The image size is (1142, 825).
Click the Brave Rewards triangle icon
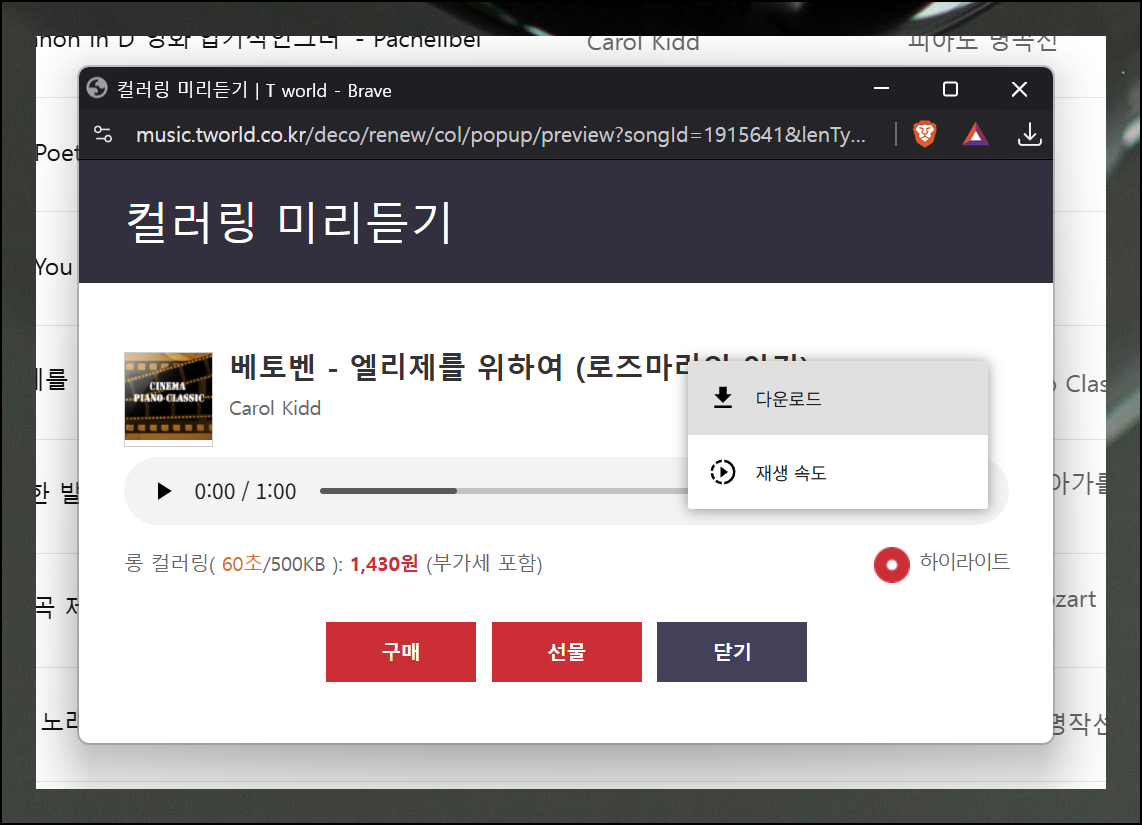975,135
